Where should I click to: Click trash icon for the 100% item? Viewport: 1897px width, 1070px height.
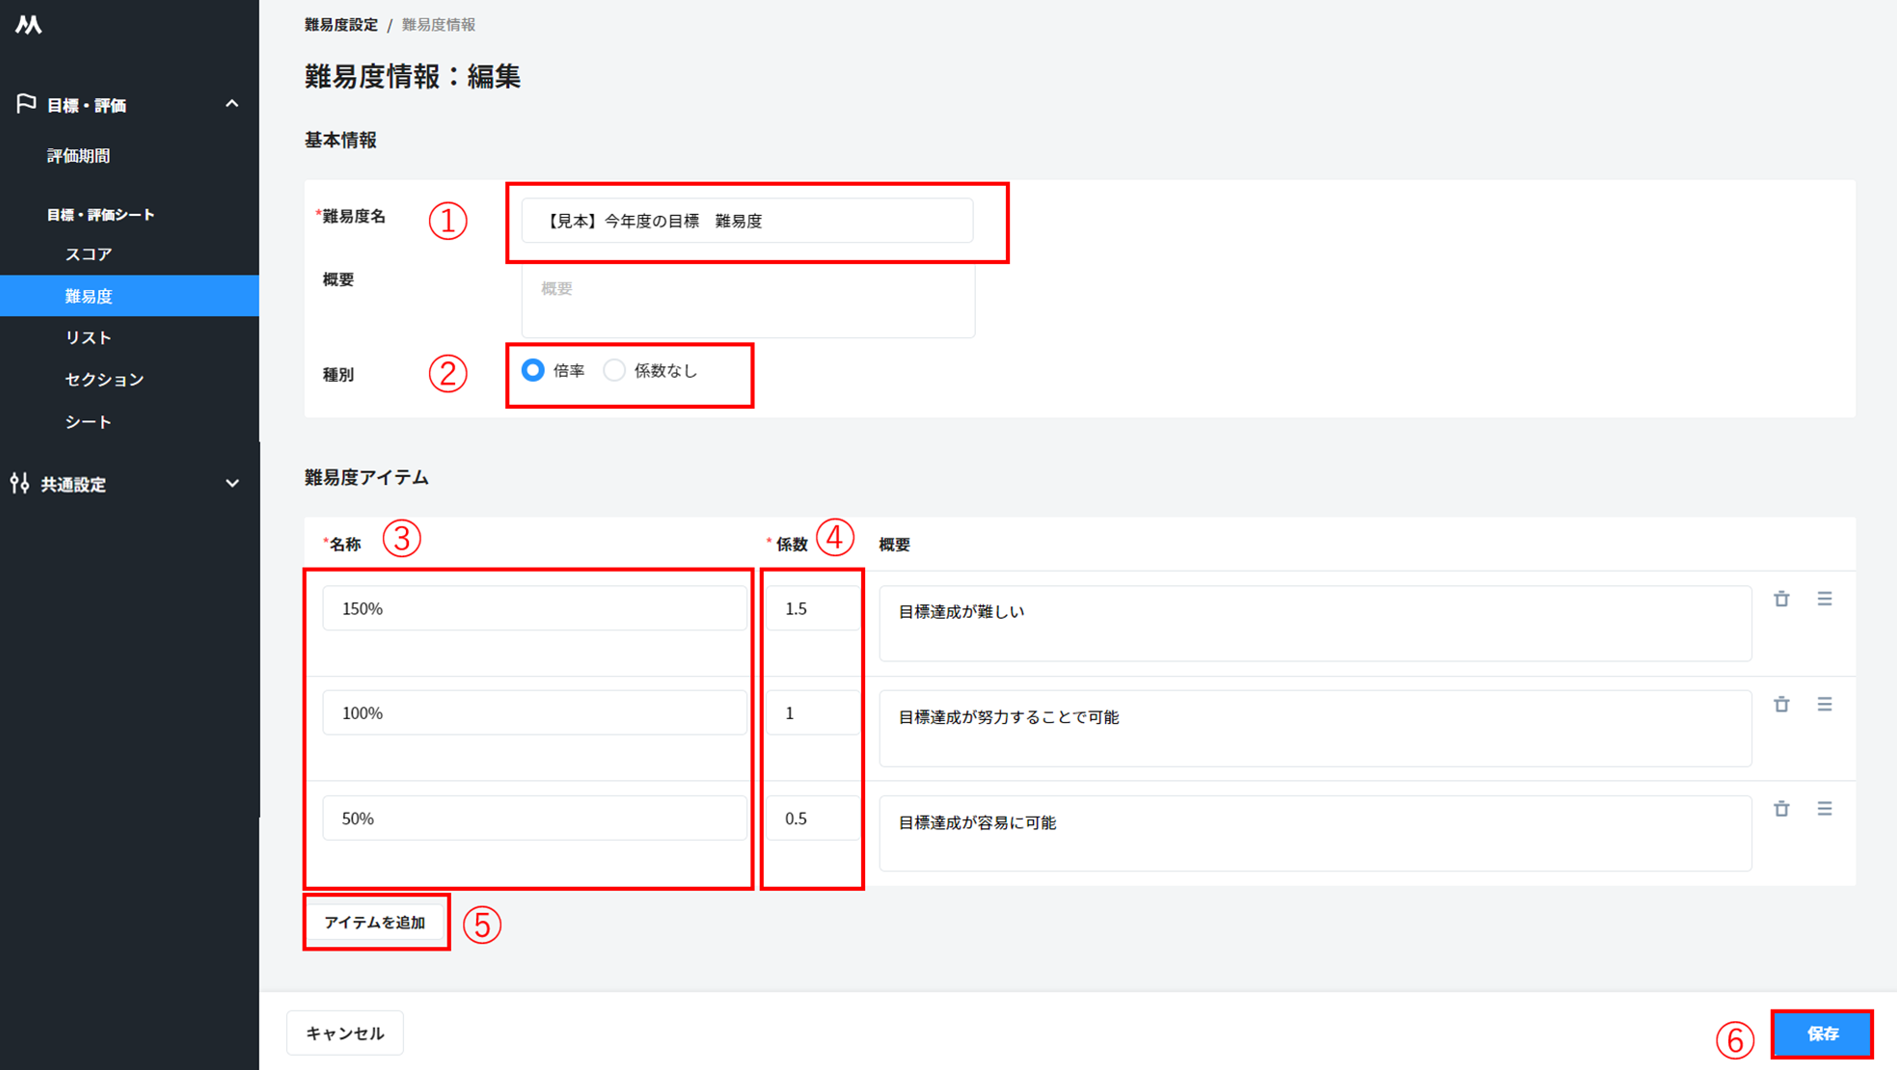tap(1781, 704)
